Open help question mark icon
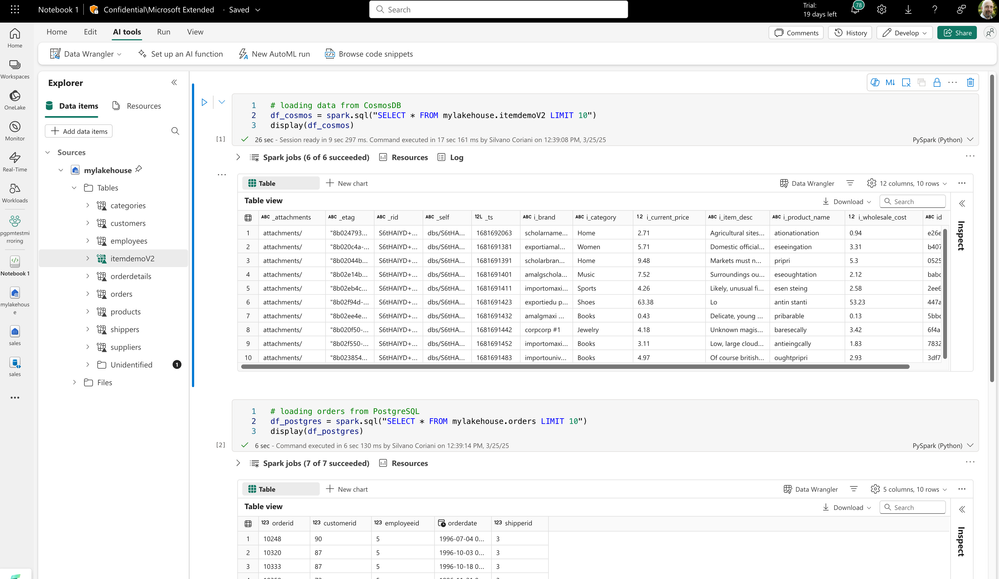Image resolution: width=999 pixels, height=579 pixels. tap(934, 10)
